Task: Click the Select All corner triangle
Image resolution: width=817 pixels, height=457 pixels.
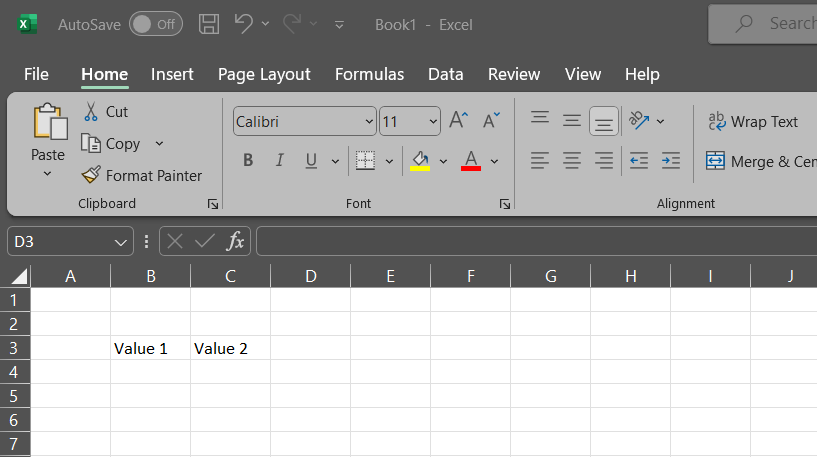Action: pyautogui.click(x=19, y=276)
